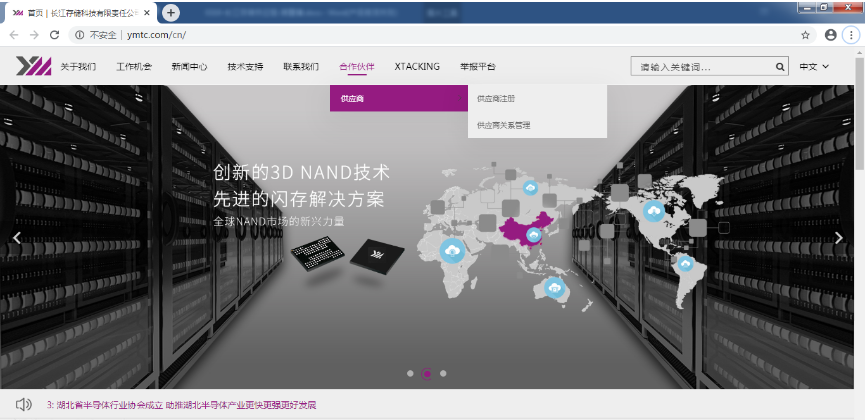Click the 创新的3D NAND技术 headline

[x=302, y=173]
